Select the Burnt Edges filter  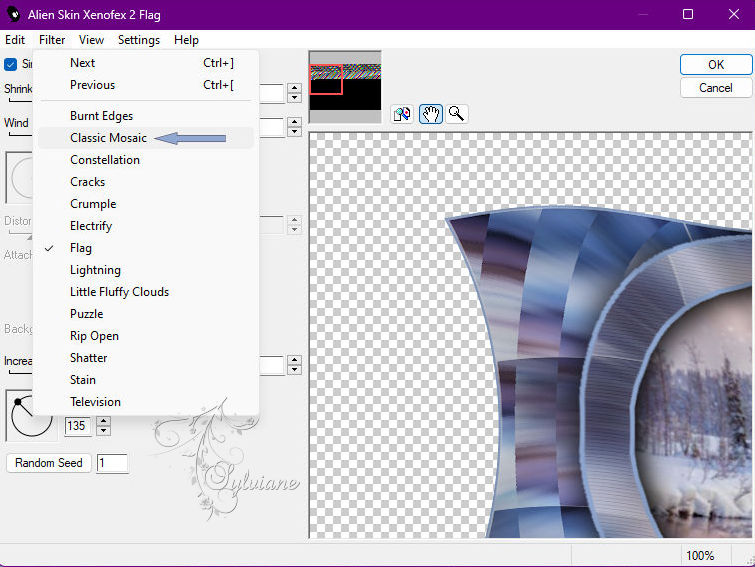(x=146, y=116)
